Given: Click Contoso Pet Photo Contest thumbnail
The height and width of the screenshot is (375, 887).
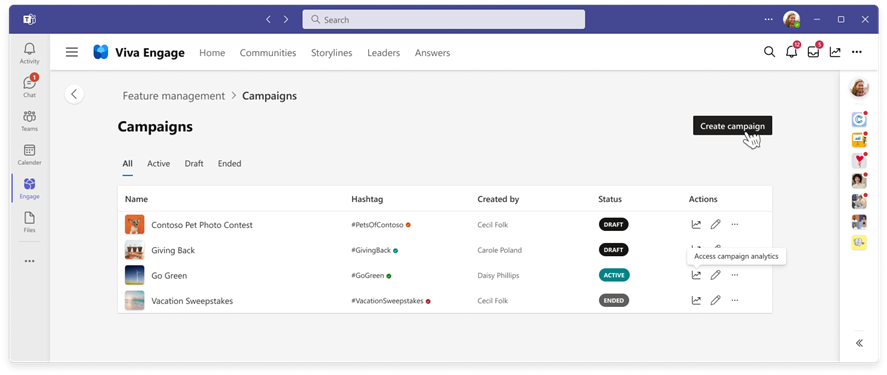Looking at the screenshot, I should (135, 225).
